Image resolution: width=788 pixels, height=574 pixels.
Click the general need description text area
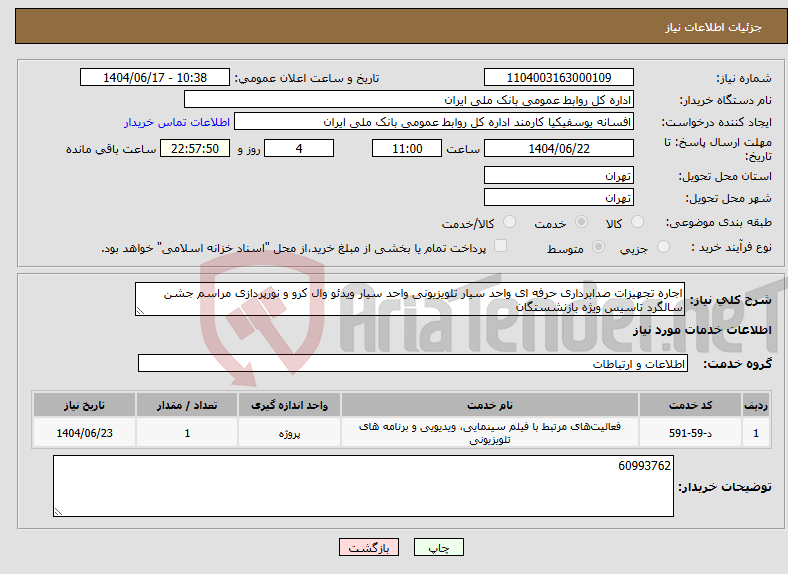(x=410, y=299)
